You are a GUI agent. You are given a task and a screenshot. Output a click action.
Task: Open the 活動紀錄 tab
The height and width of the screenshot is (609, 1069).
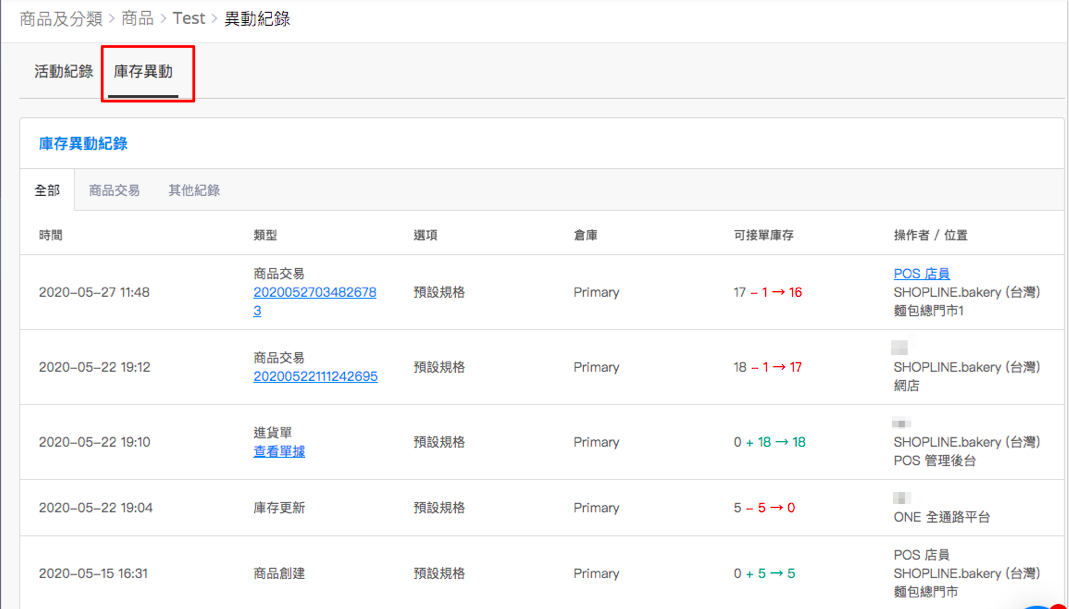(63, 72)
